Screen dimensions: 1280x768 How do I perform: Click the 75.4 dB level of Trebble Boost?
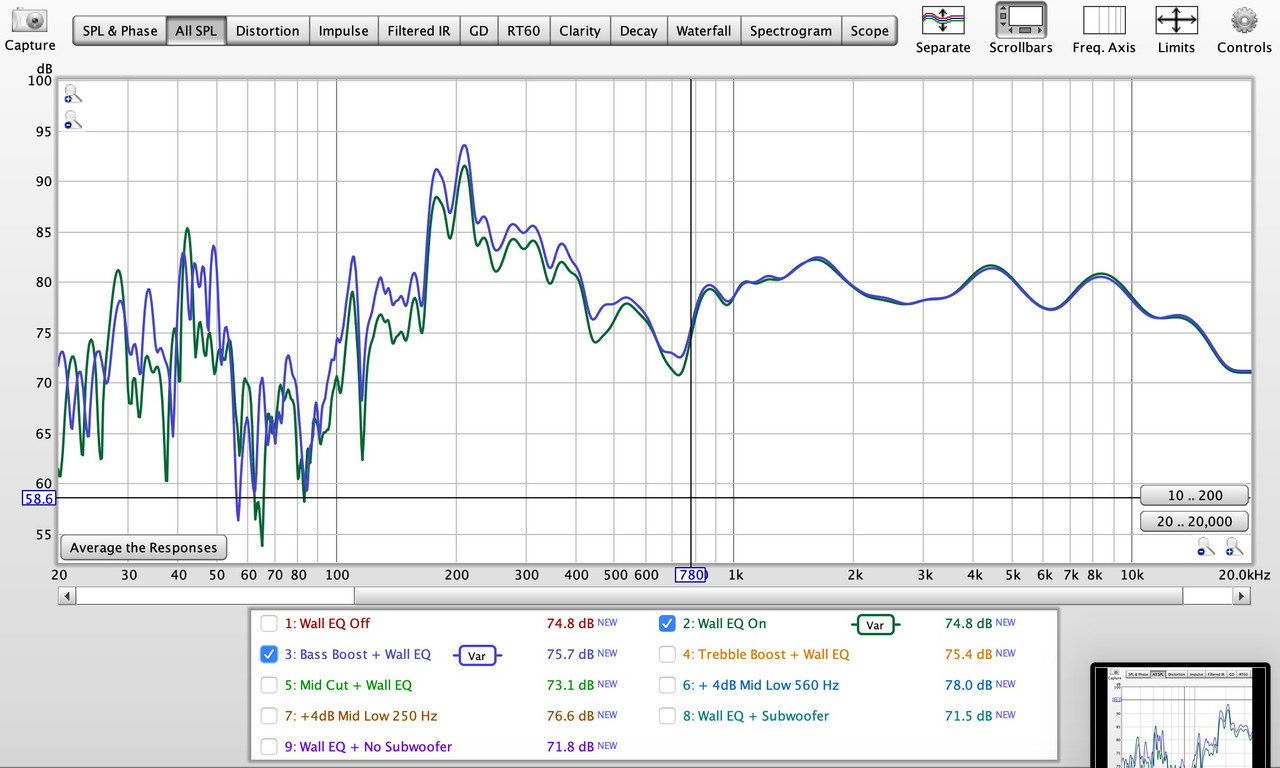tap(969, 655)
